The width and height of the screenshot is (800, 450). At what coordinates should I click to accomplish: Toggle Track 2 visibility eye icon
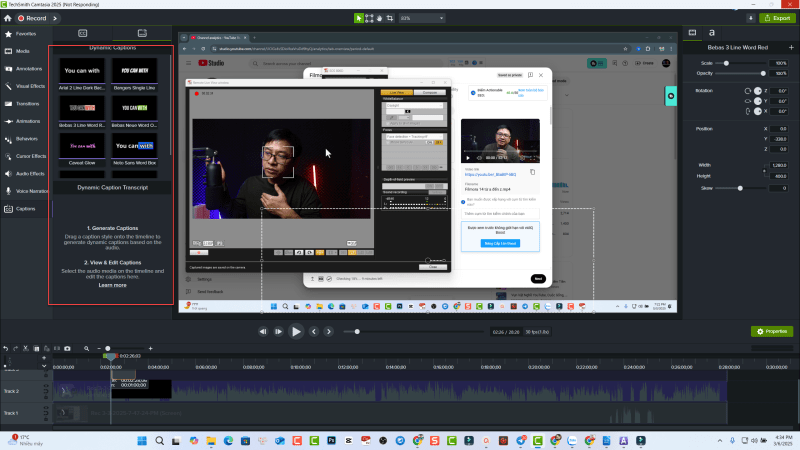click(x=45, y=384)
